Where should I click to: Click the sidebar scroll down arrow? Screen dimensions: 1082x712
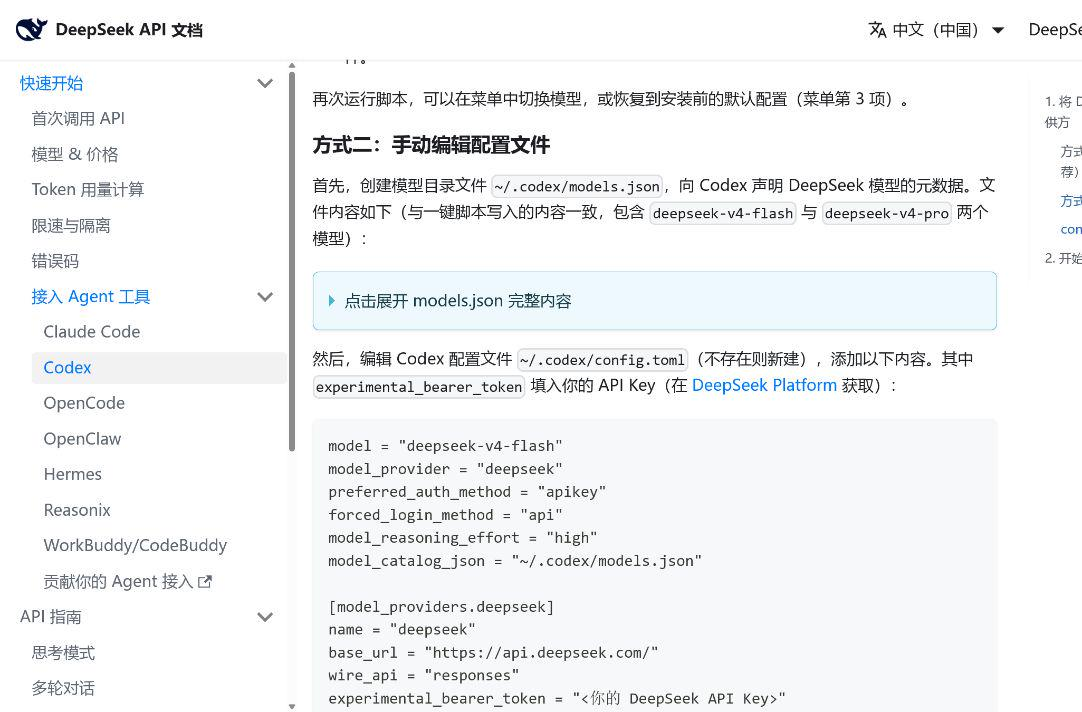click(292, 706)
